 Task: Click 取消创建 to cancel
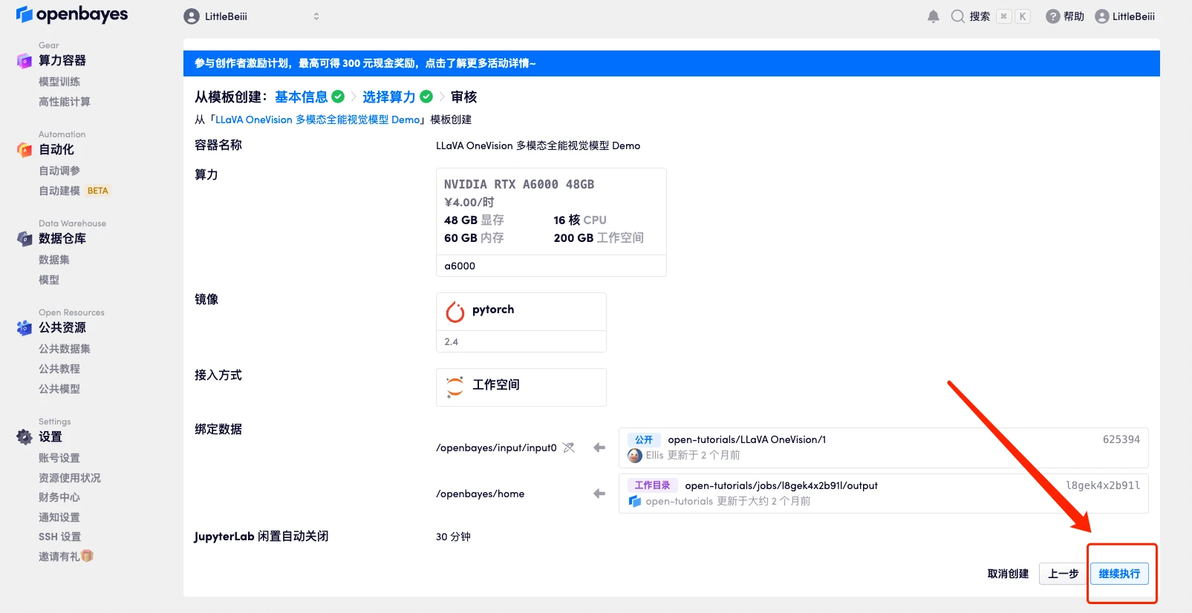click(x=1008, y=573)
